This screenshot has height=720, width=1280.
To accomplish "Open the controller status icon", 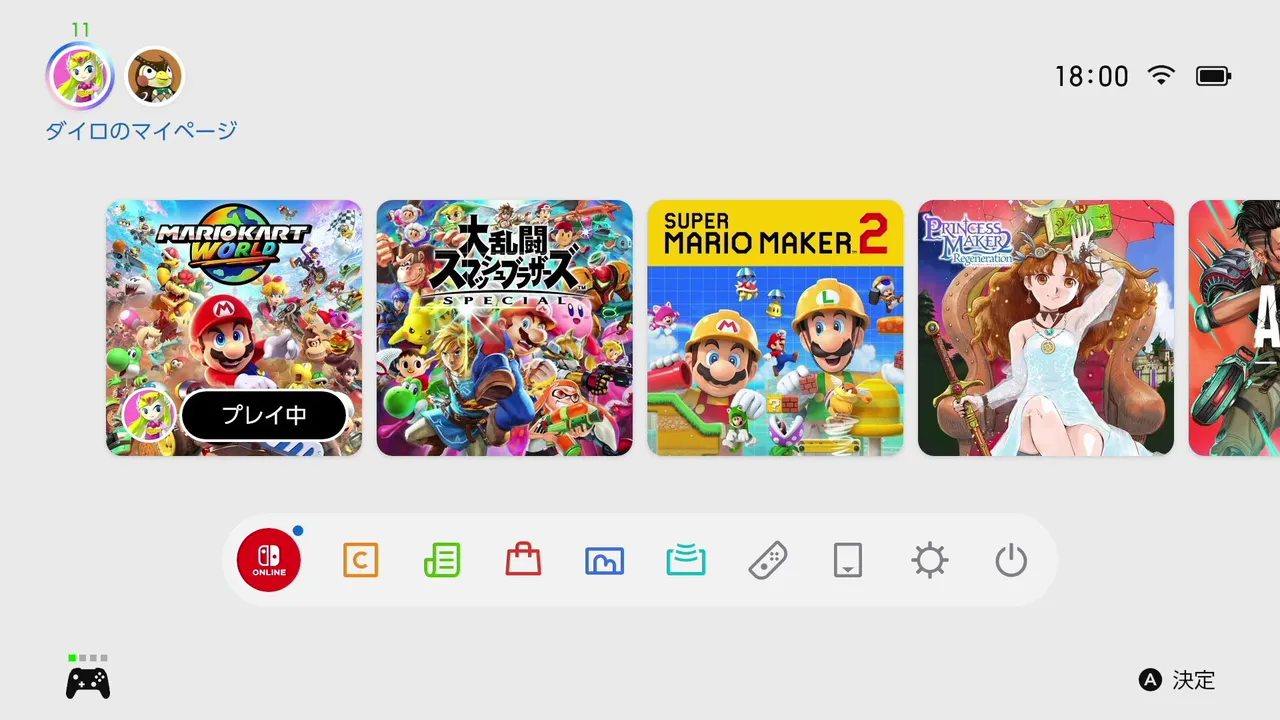I will pyautogui.click(x=88, y=679).
